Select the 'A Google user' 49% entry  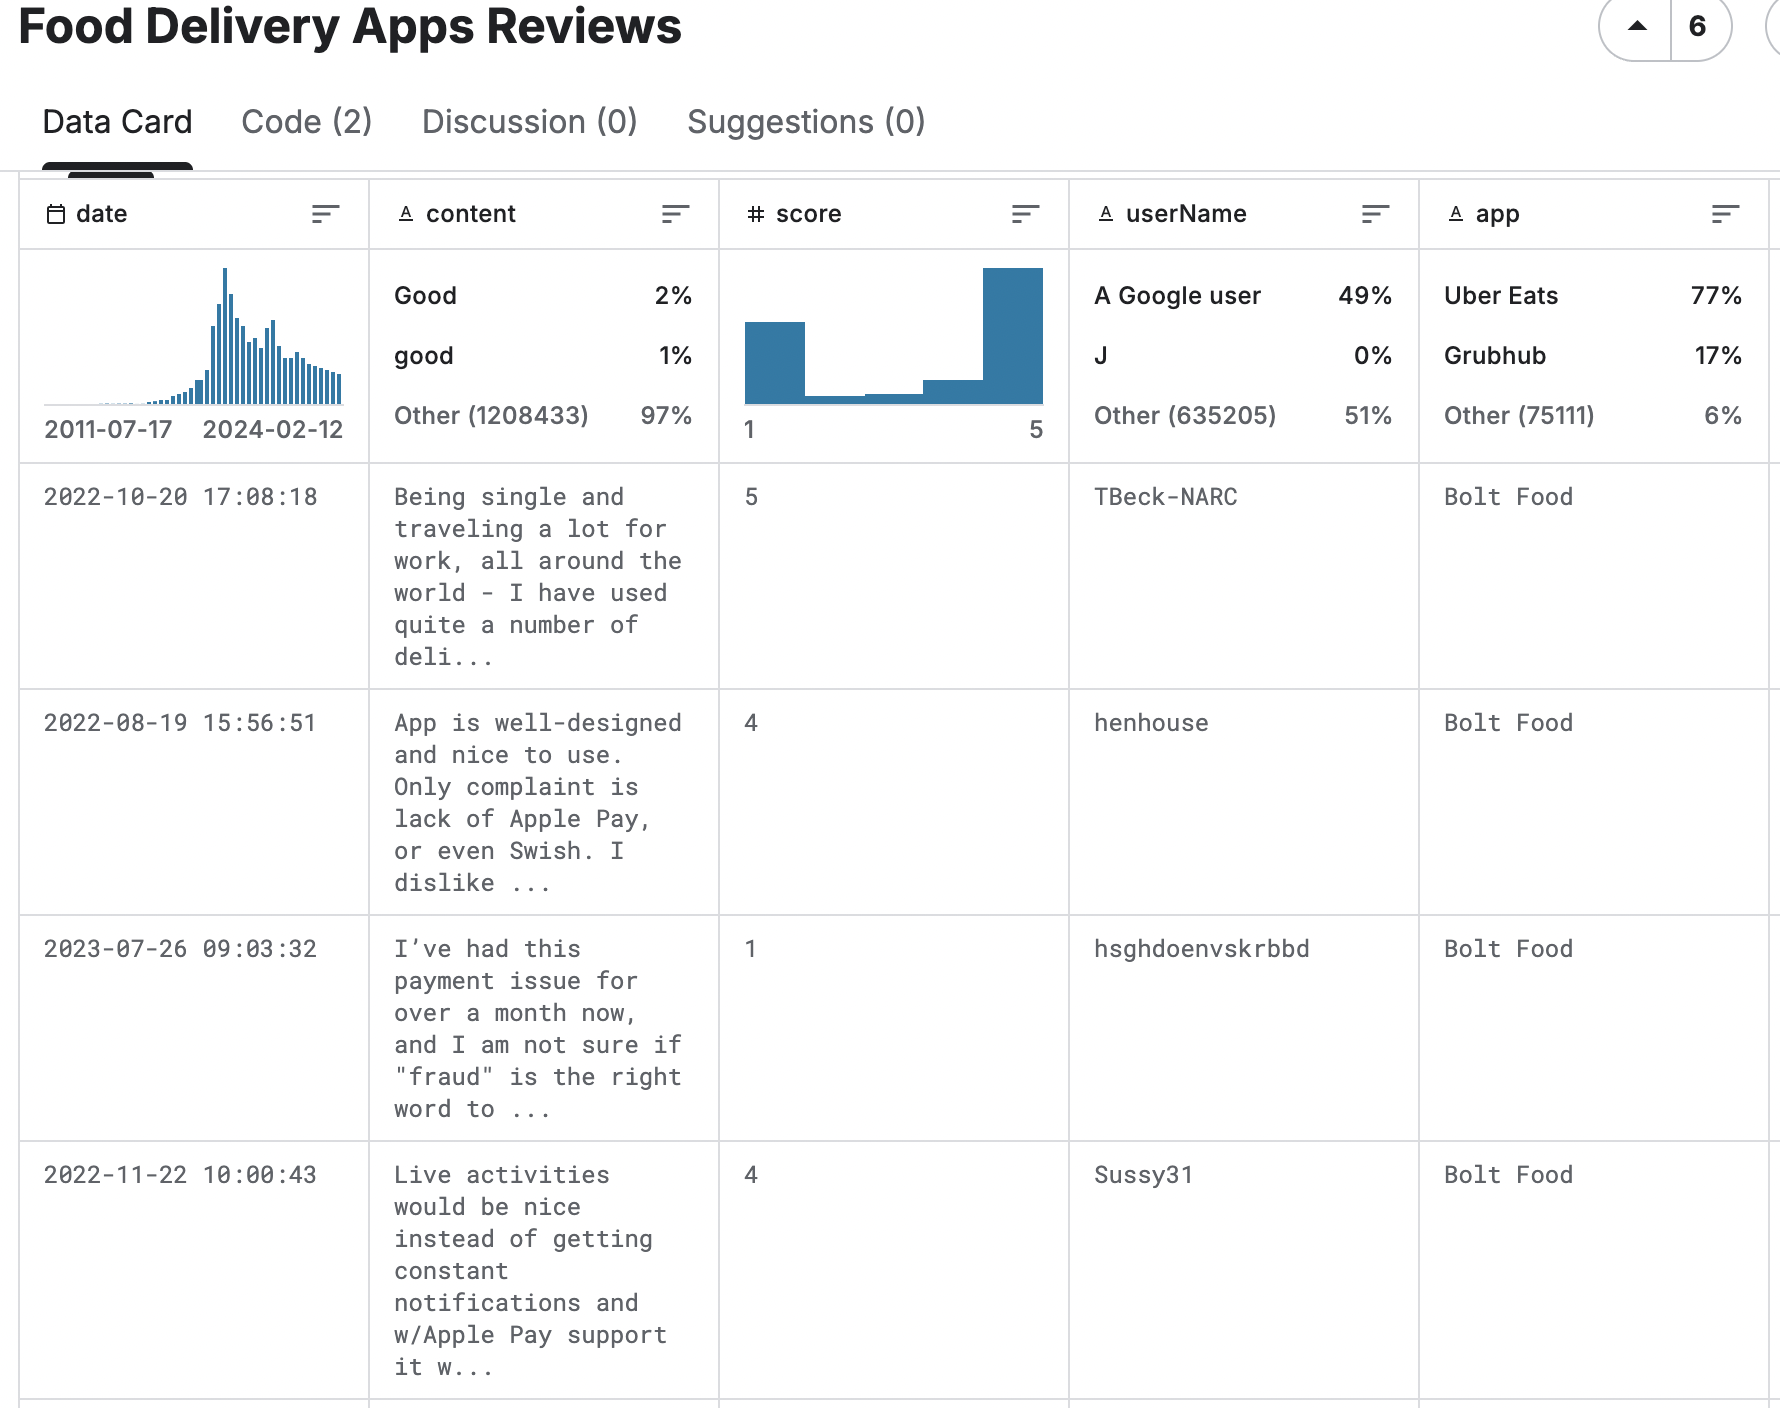pos(1242,296)
